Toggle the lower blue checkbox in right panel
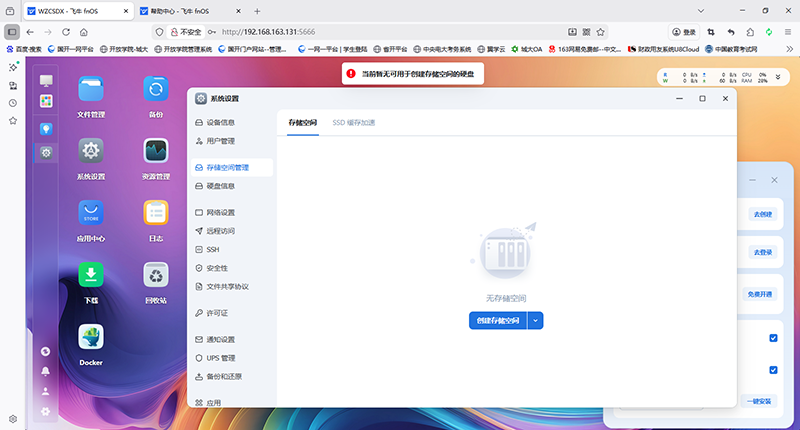800x430 pixels. click(x=773, y=370)
